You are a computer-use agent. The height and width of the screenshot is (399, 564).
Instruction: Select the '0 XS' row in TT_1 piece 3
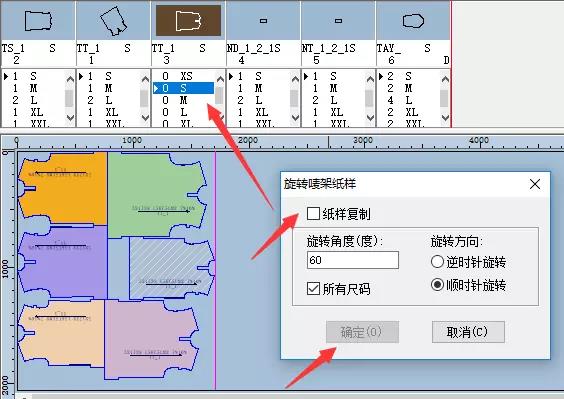(x=183, y=76)
